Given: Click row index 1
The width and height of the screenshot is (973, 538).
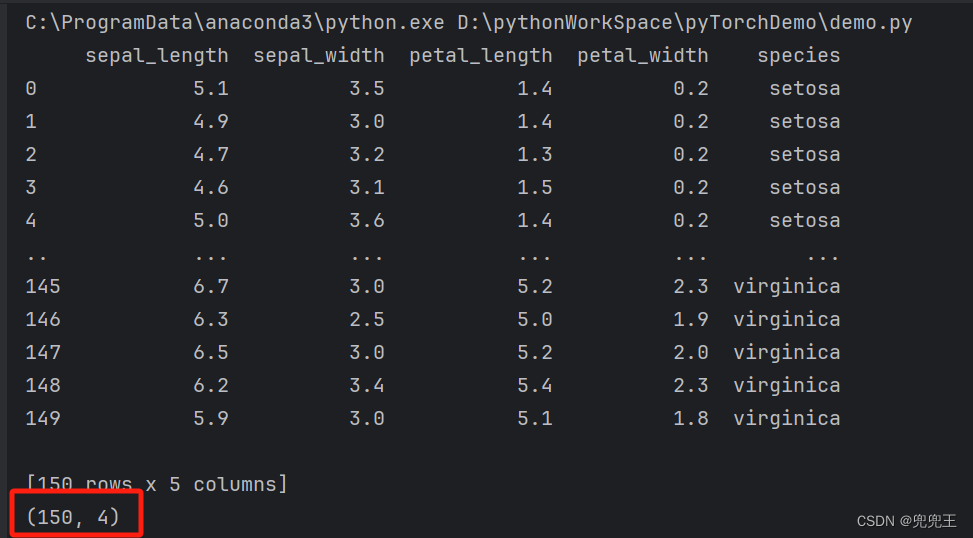Looking at the screenshot, I should click(x=31, y=122).
